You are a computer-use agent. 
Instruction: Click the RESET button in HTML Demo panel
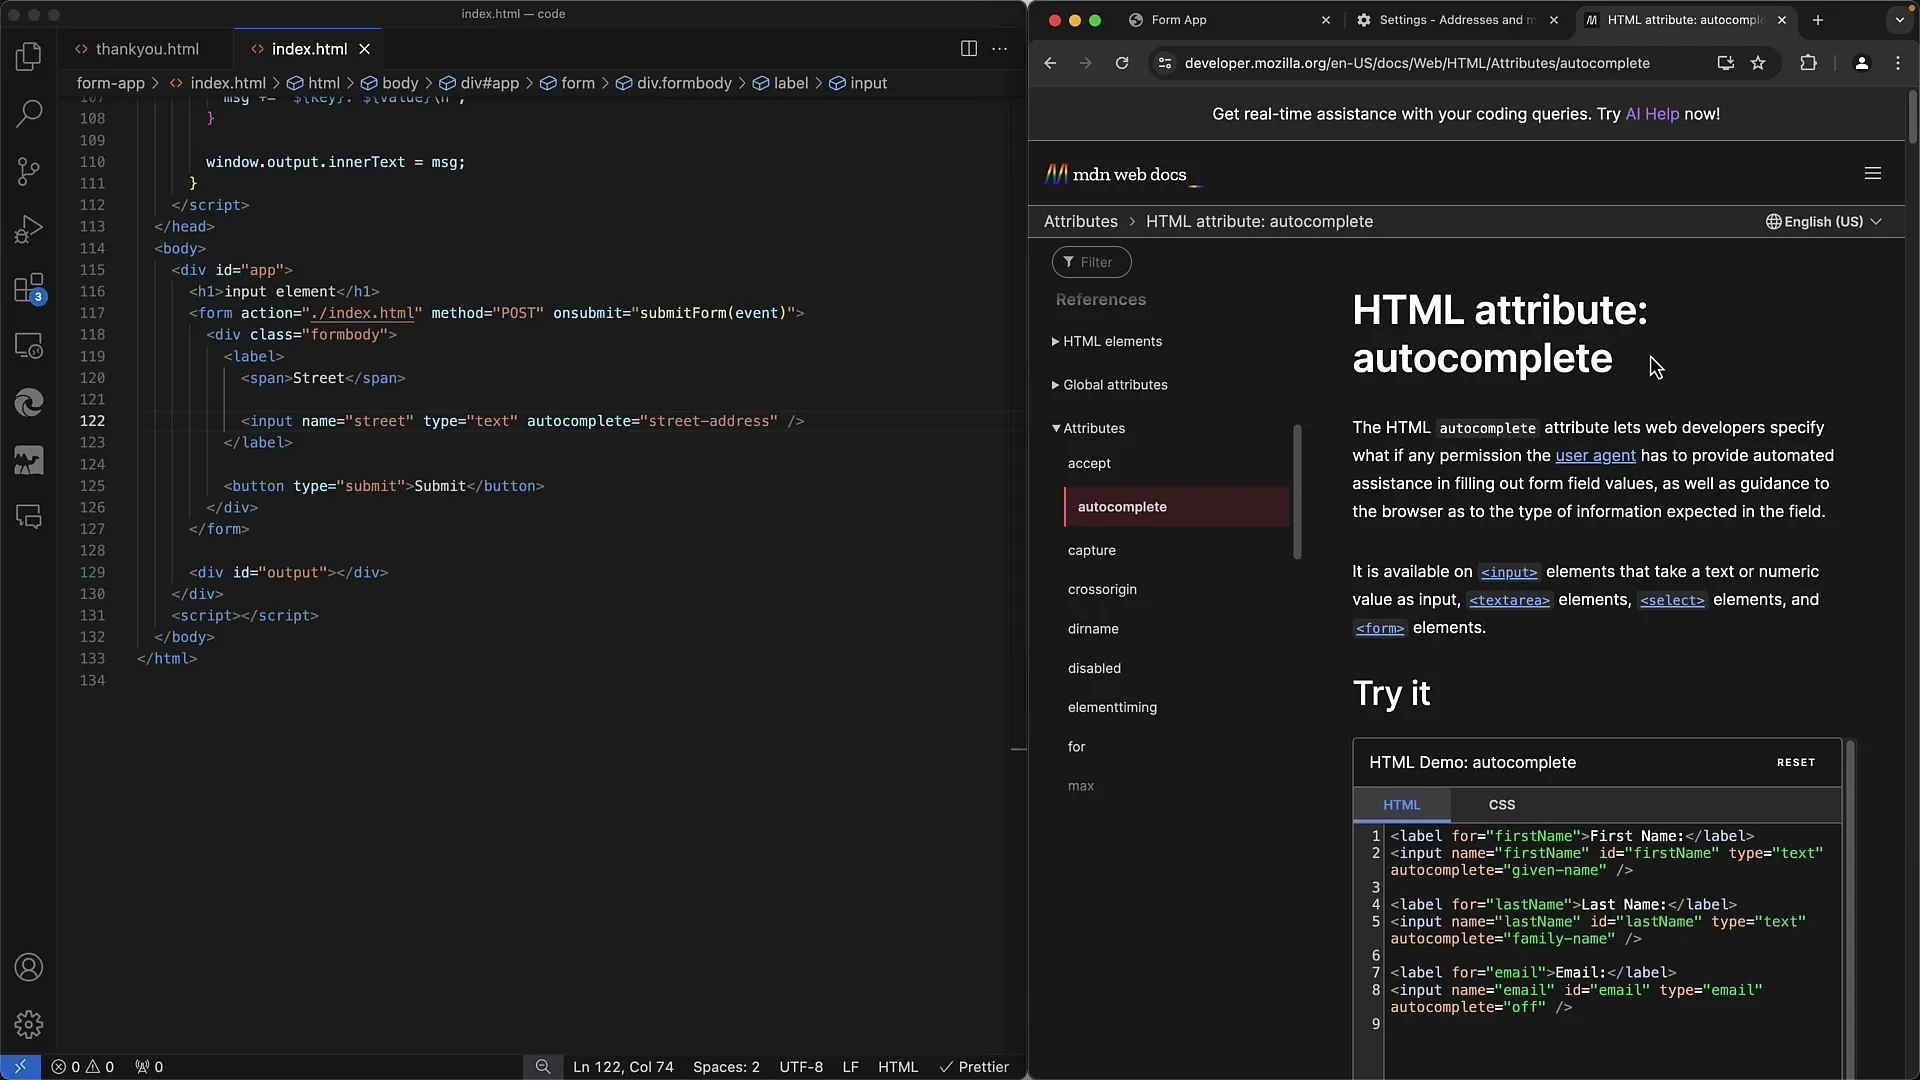[x=1795, y=761]
